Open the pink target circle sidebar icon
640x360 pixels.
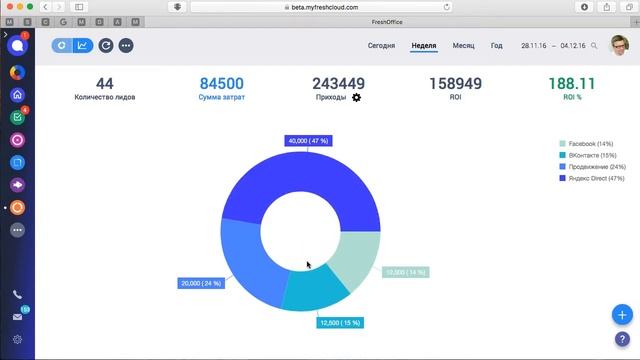(17, 140)
